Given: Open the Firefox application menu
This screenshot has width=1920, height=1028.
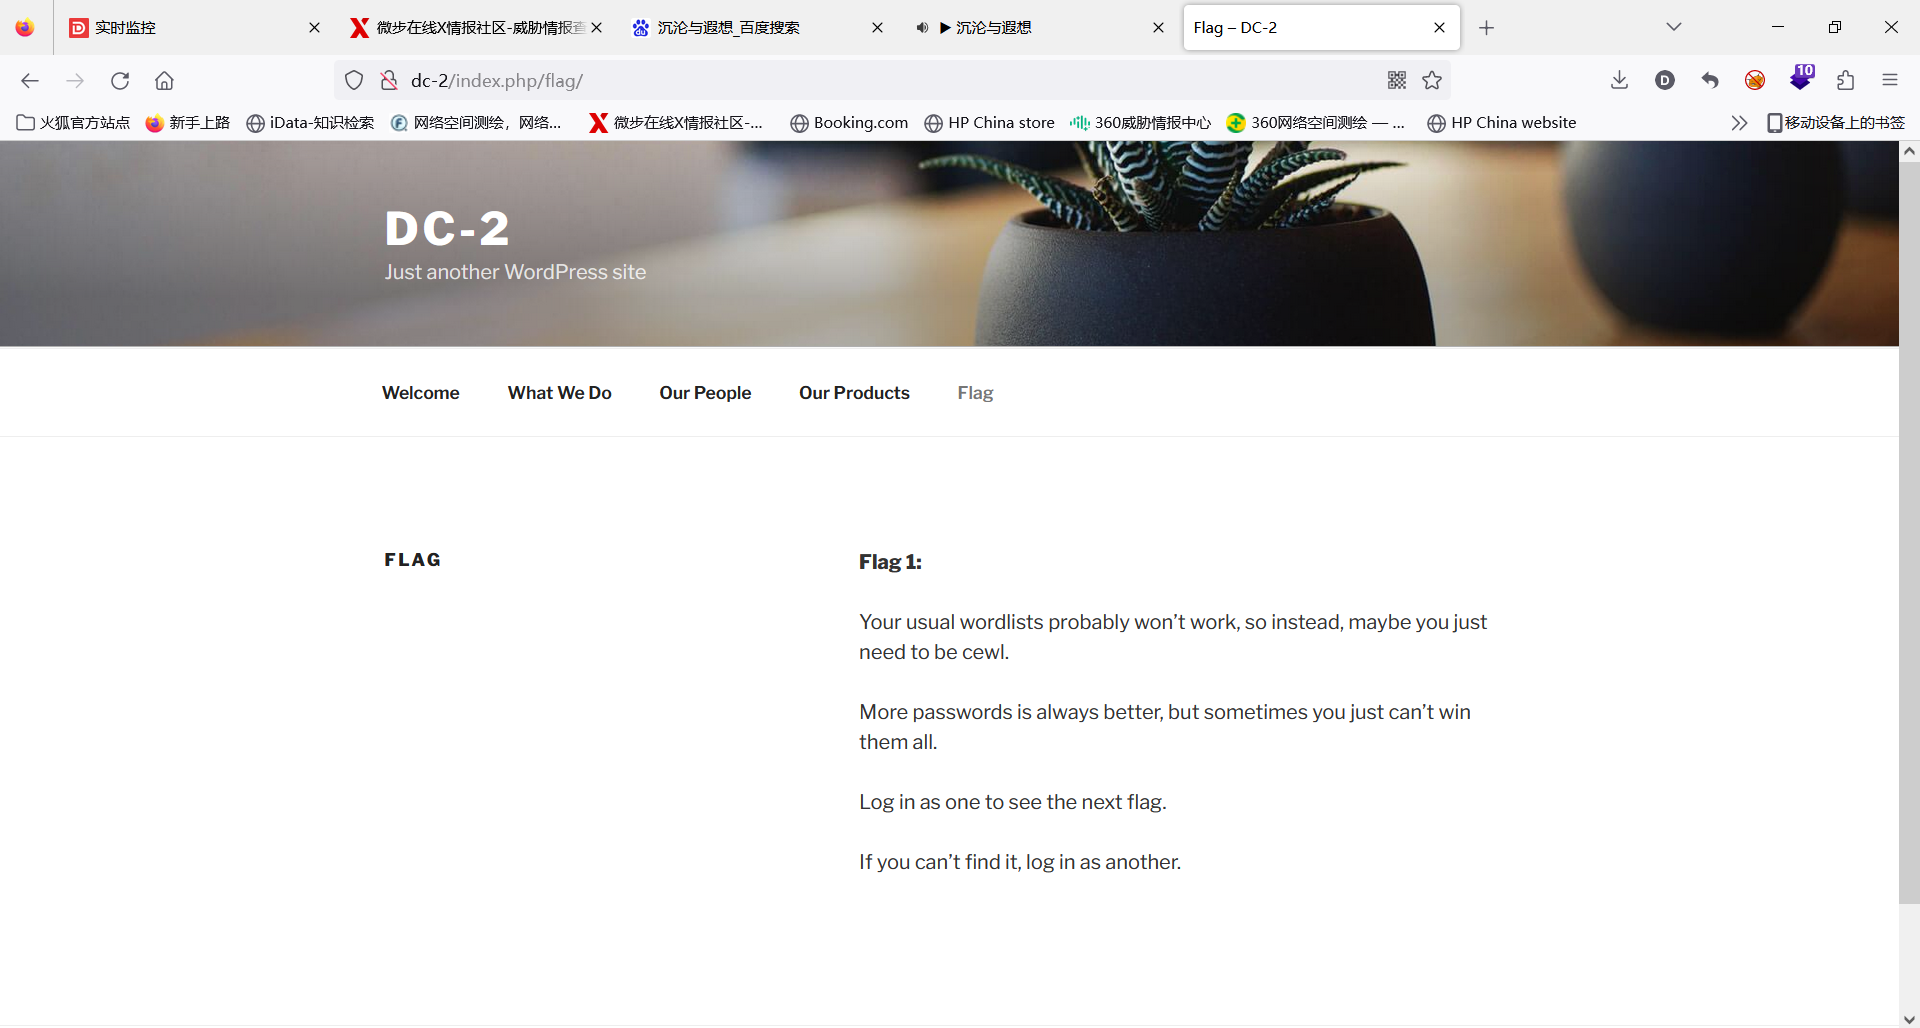Looking at the screenshot, I should click(1890, 81).
